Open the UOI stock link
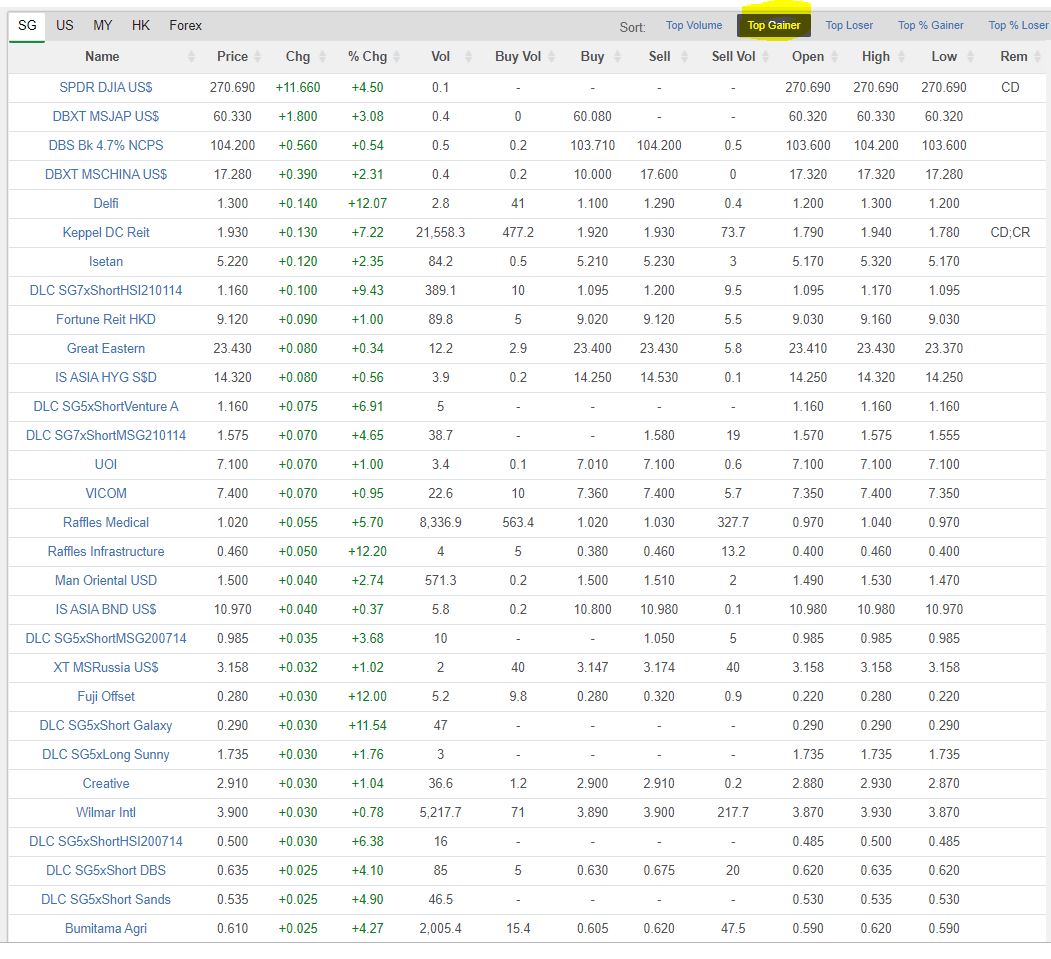 106,464
